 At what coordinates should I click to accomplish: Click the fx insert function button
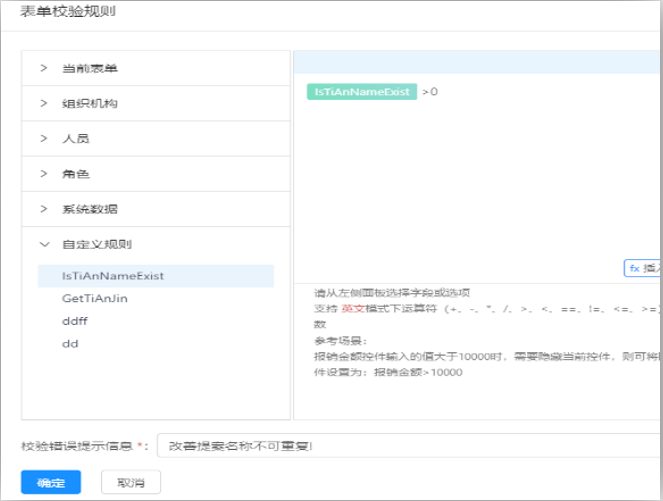click(642, 268)
